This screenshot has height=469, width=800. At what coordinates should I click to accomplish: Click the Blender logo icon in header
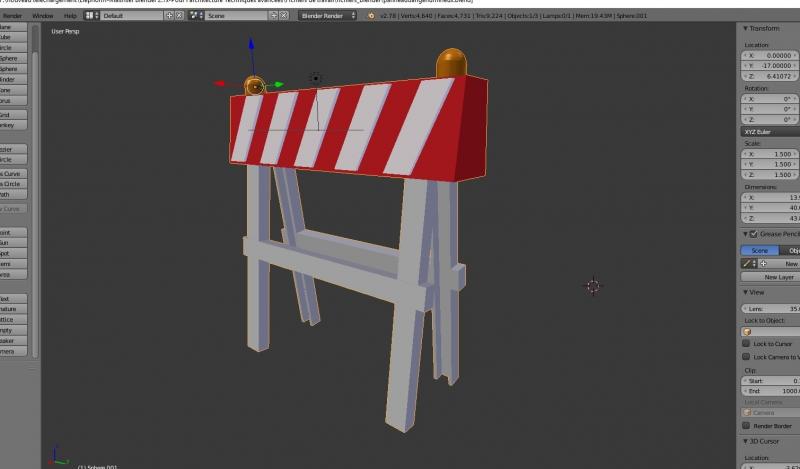[371, 16]
